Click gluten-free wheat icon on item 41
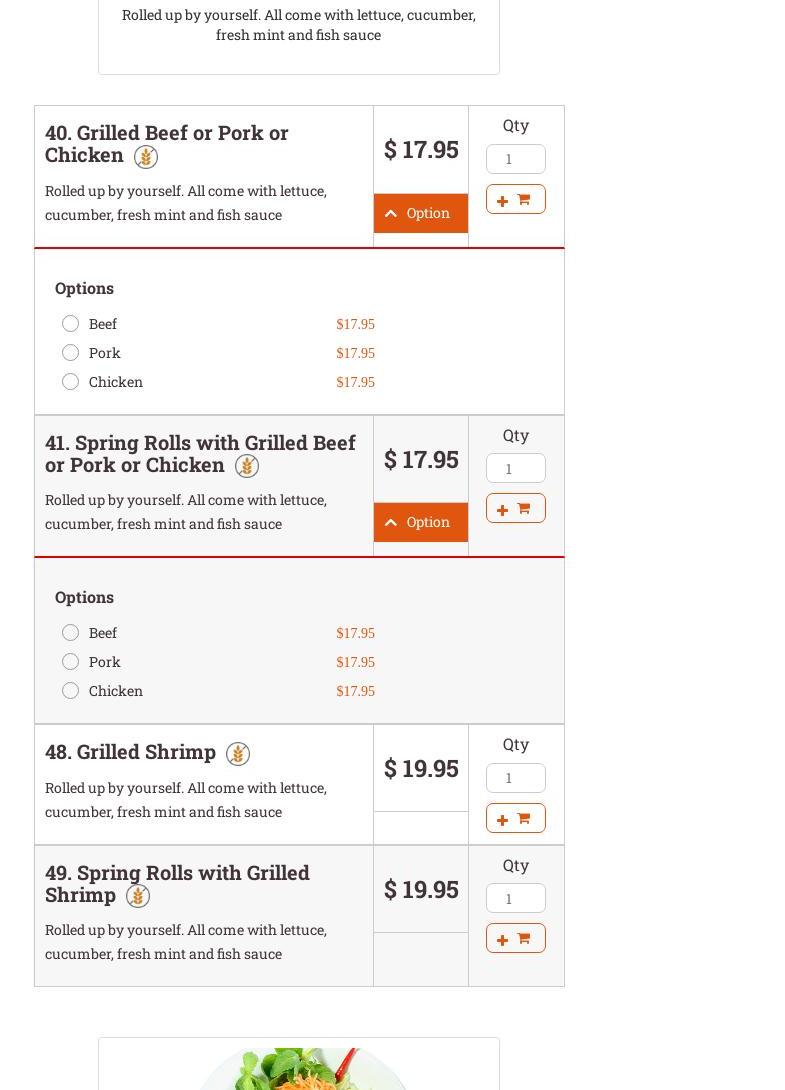This screenshot has width=785, height=1090. click(x=247, y=466)
